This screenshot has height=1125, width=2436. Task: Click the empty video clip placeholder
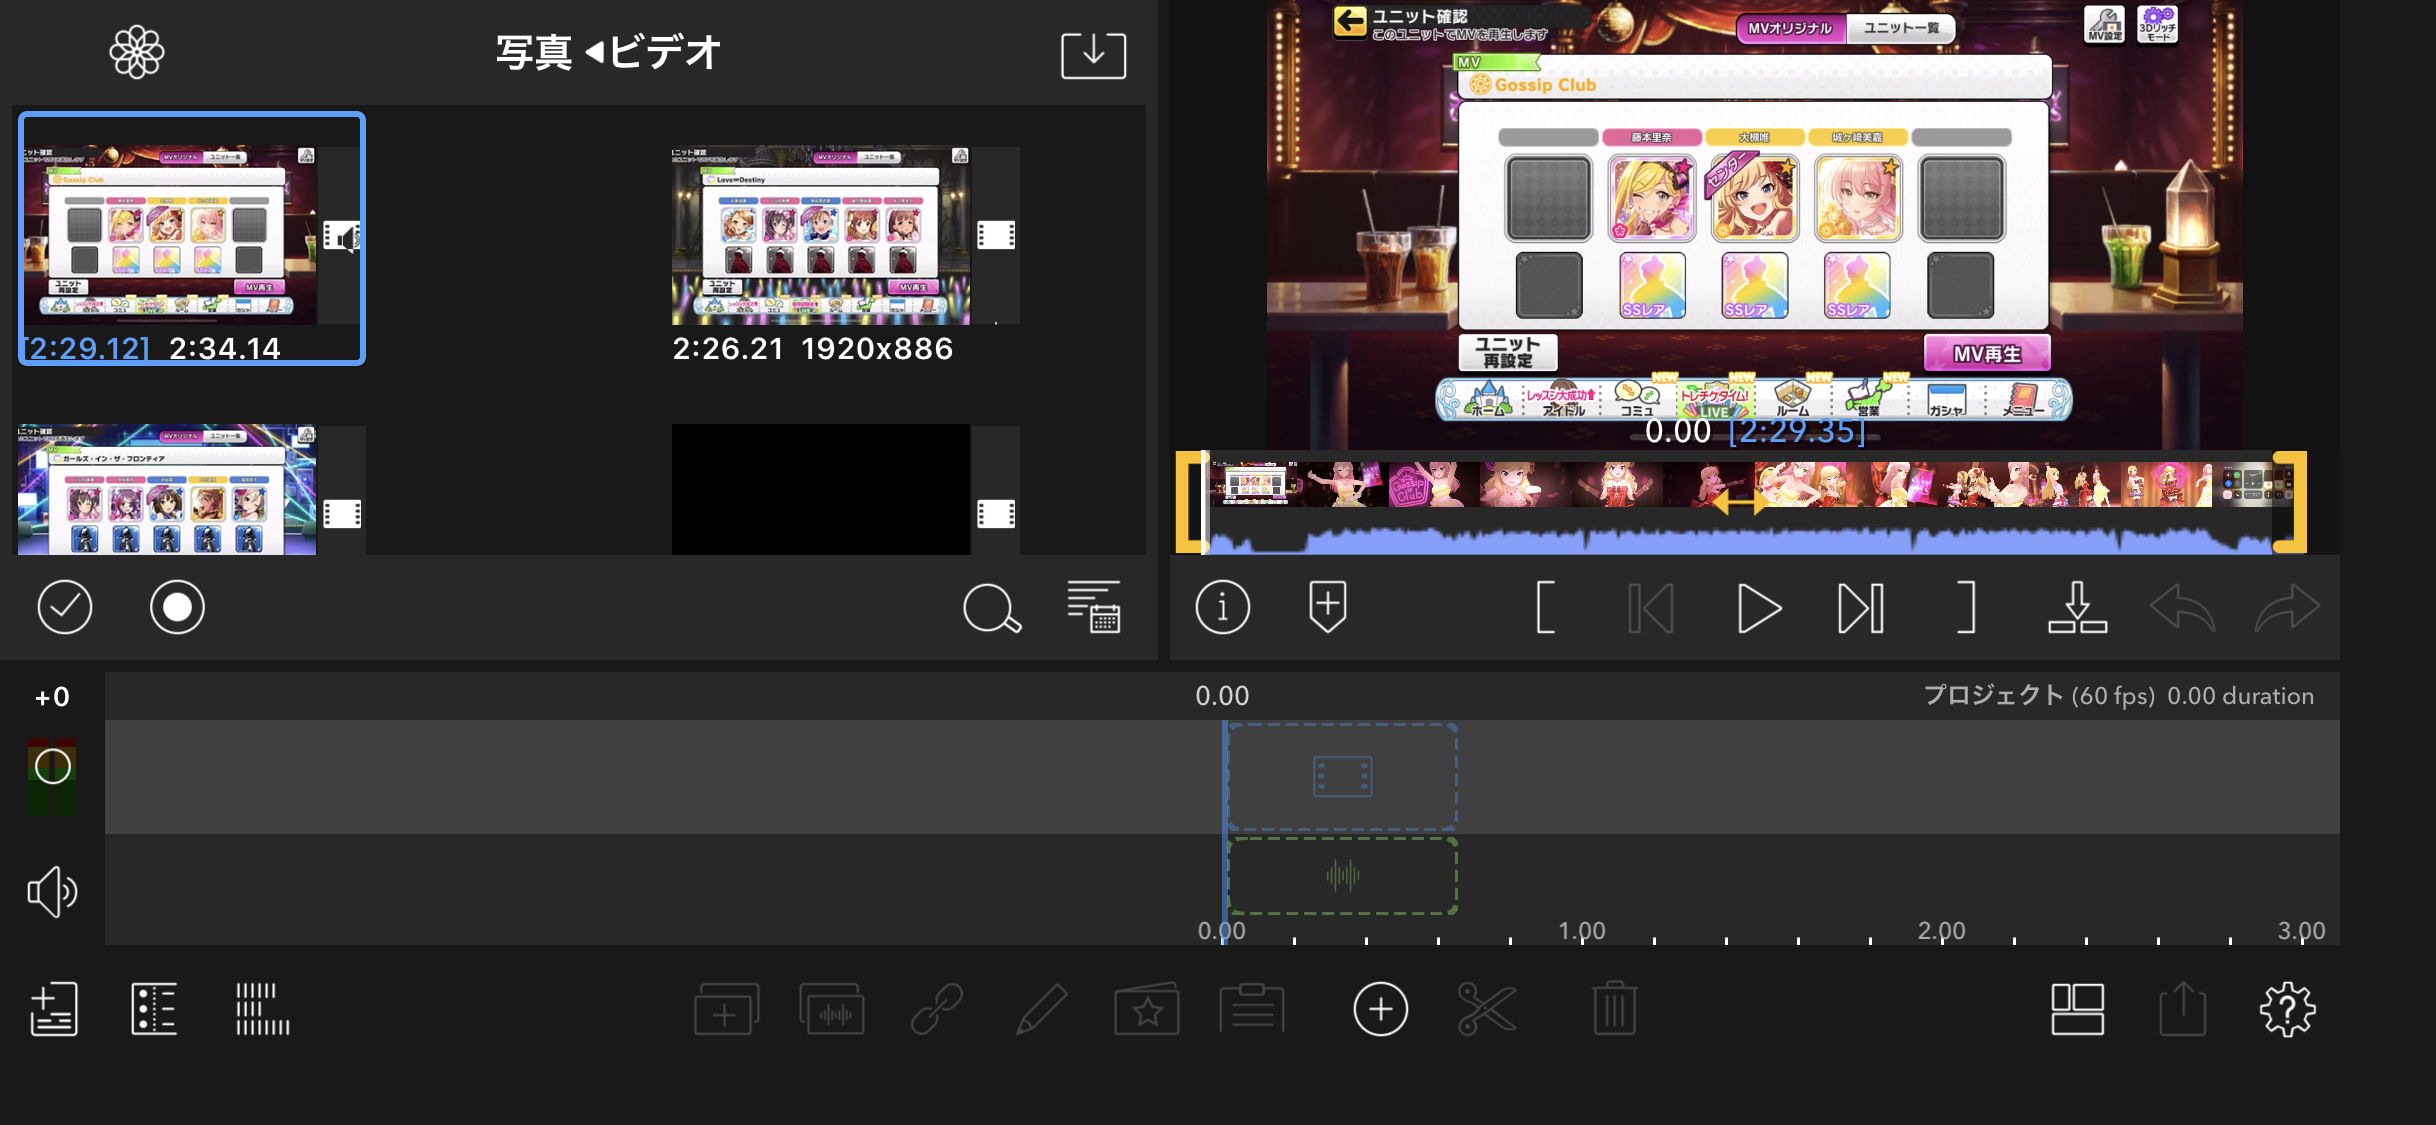(x=1342, y=777)
